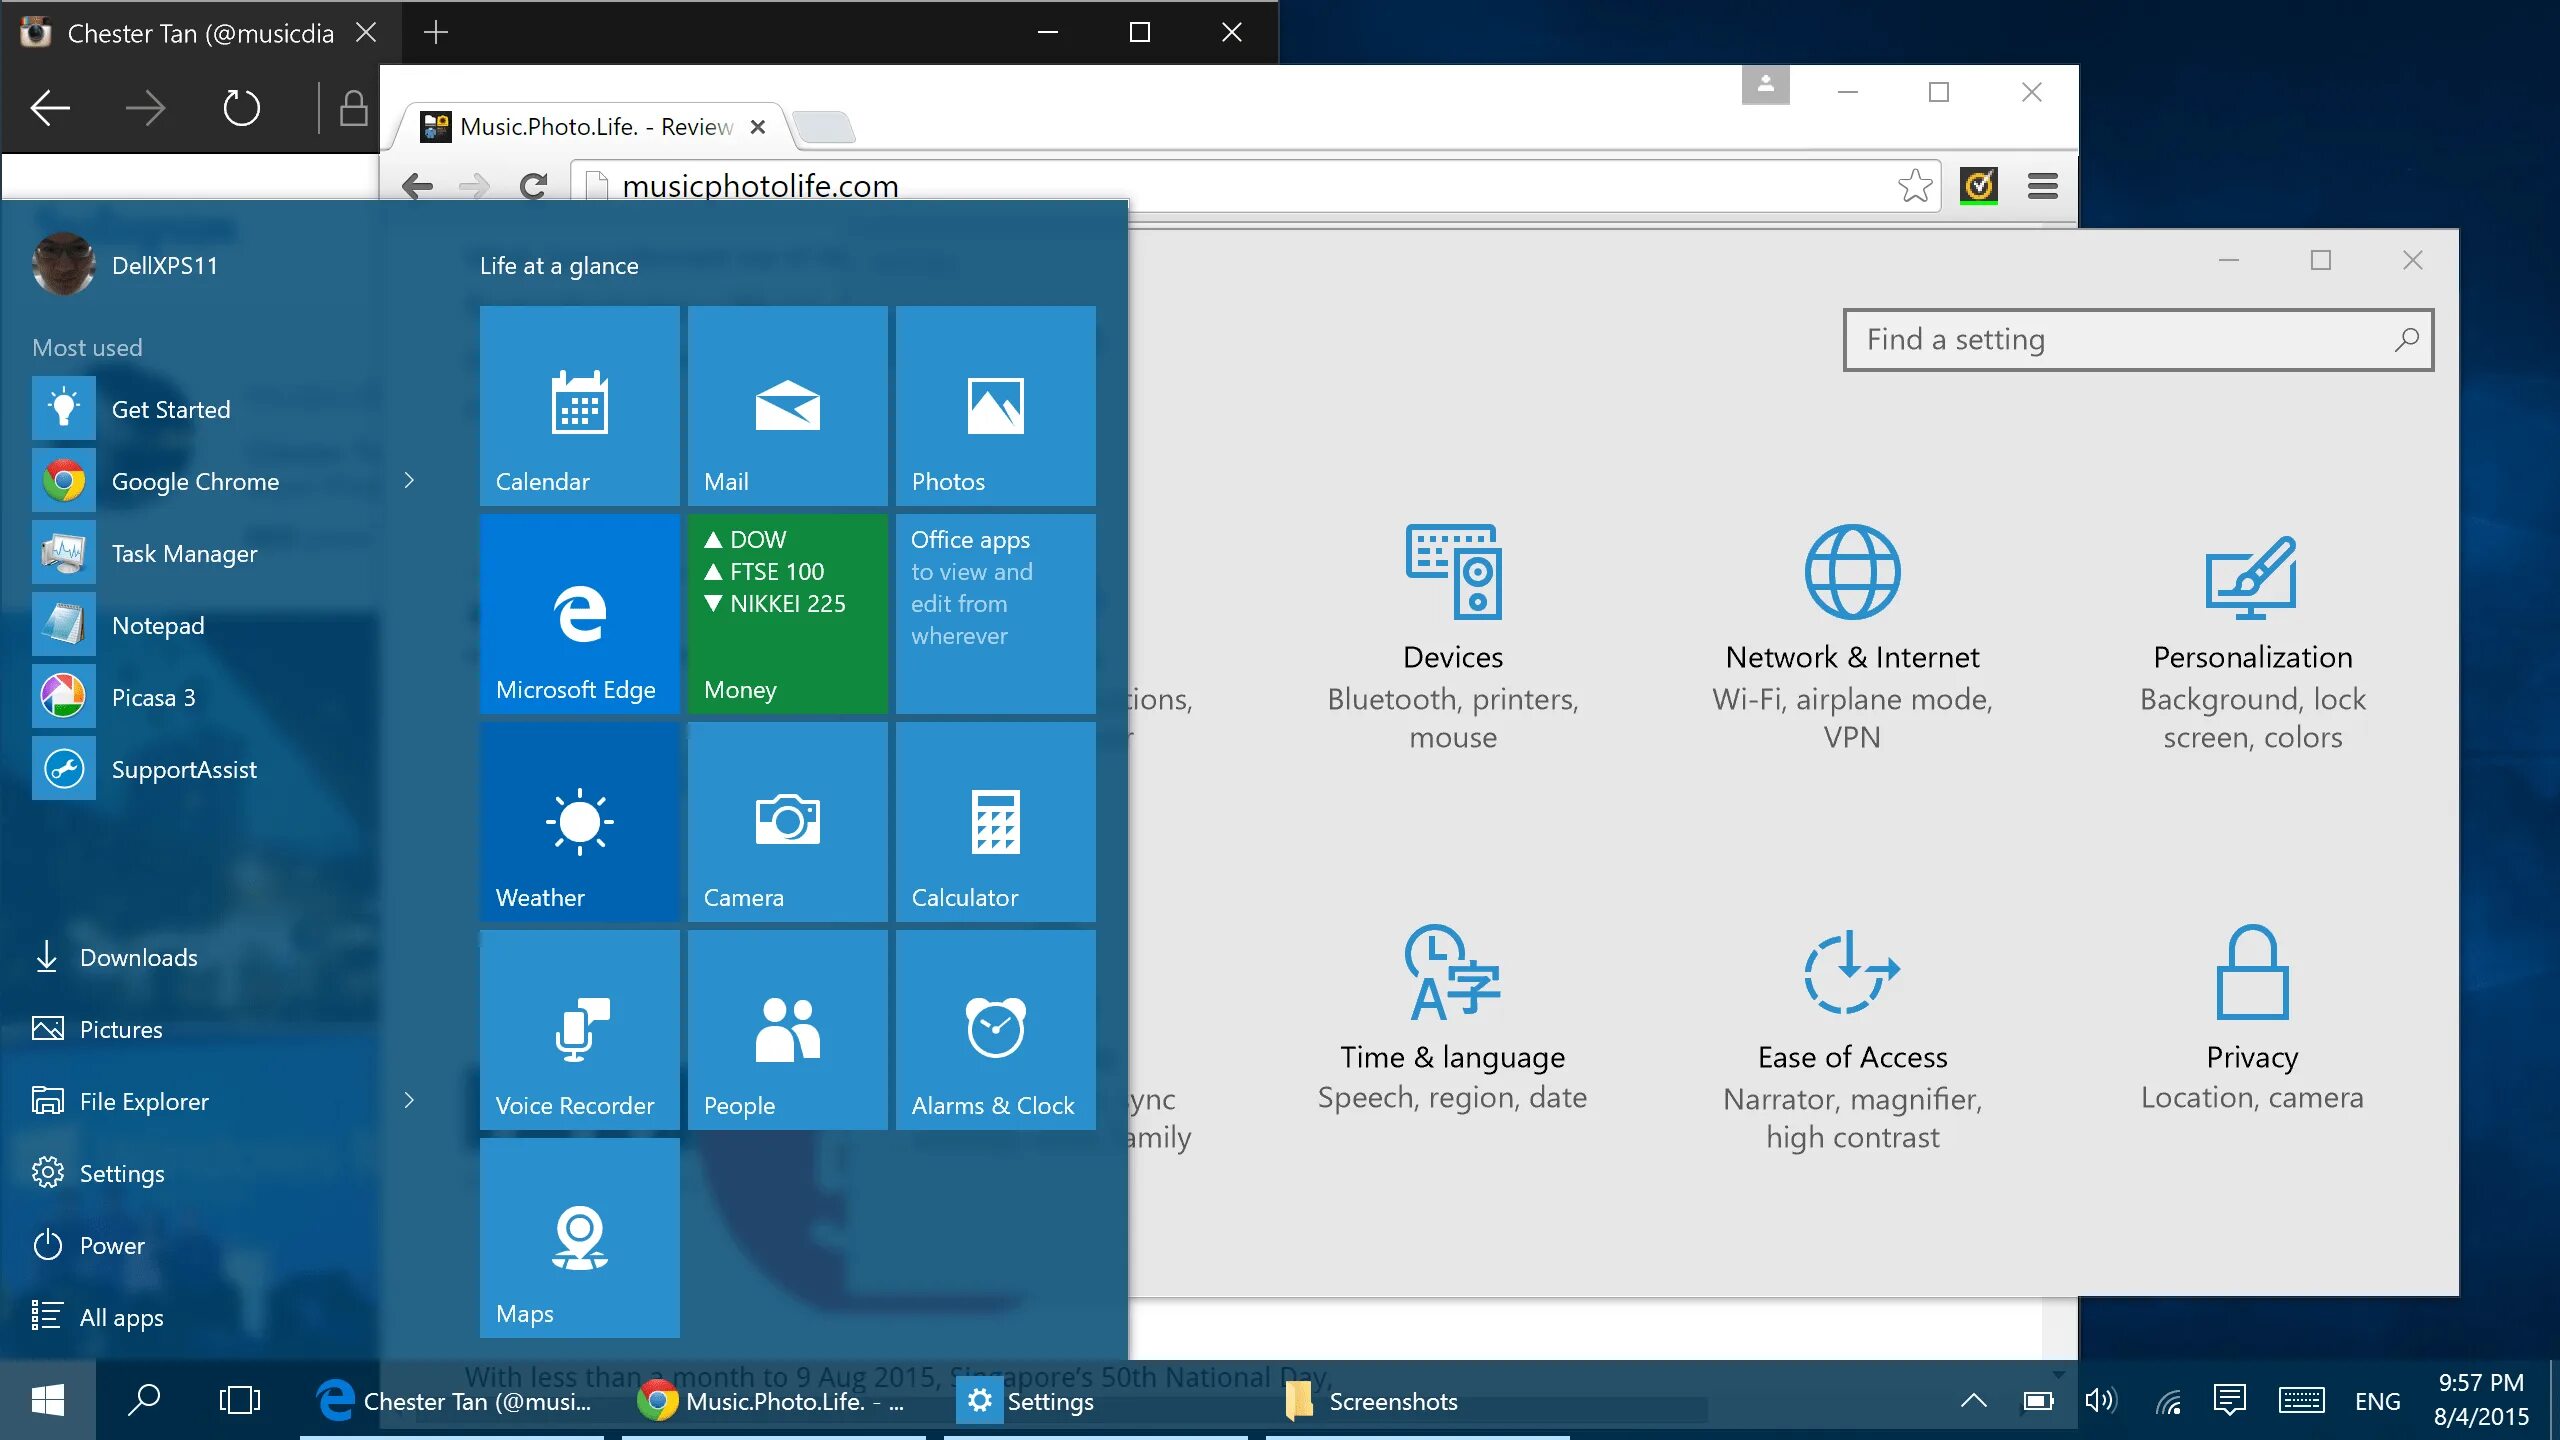Open Task Manager from Most used
2560x1440 pixels.
pyautogui.click(x=205, y=552)
